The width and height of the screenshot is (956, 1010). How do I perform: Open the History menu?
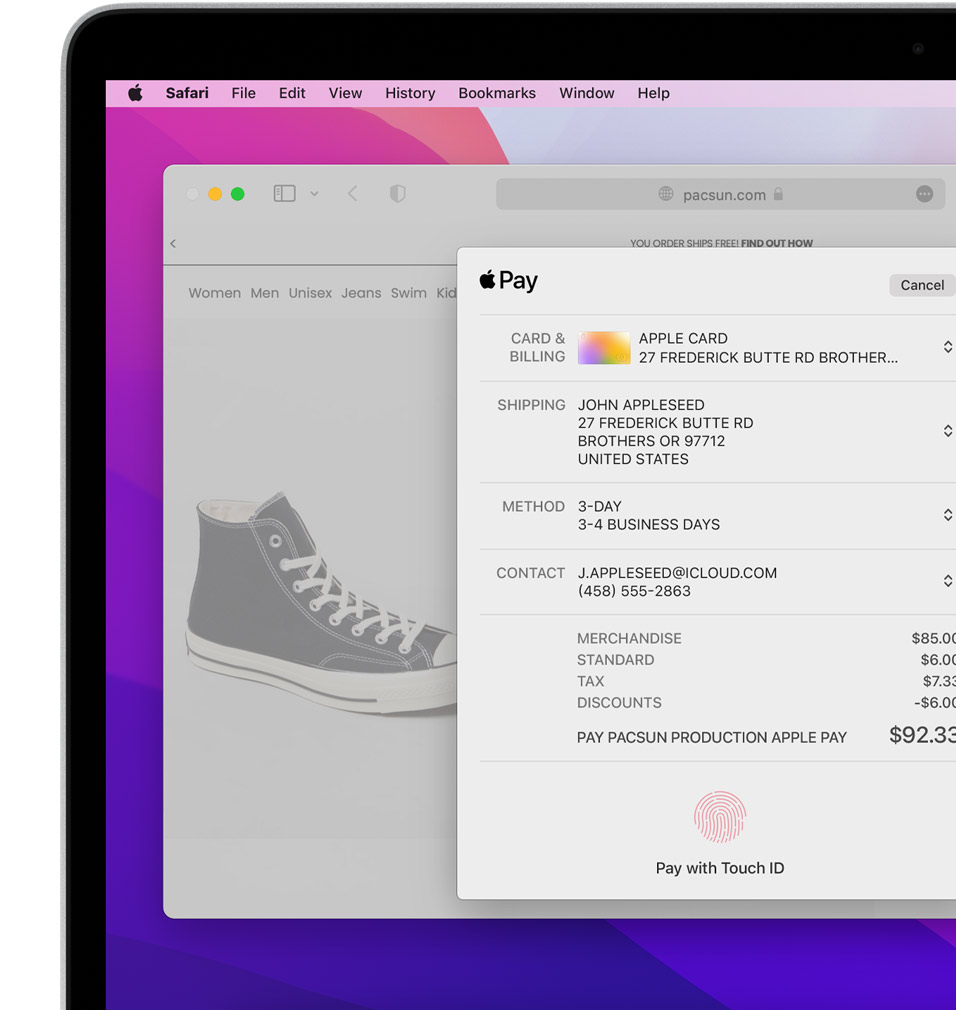(410, 93)
